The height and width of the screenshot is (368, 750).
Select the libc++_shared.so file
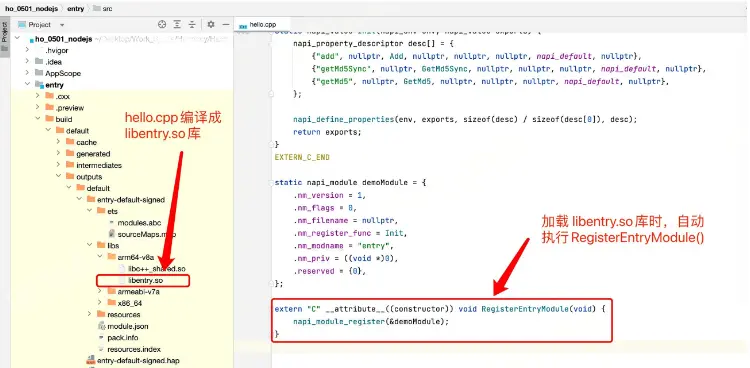coord(156,268)
